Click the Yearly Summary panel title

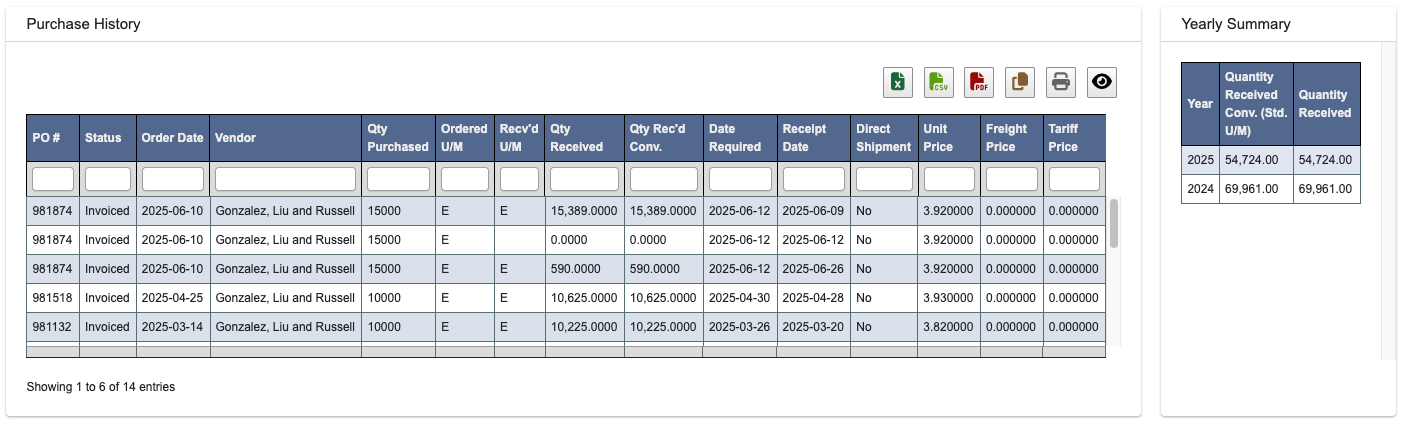(x=1236, y=24)
